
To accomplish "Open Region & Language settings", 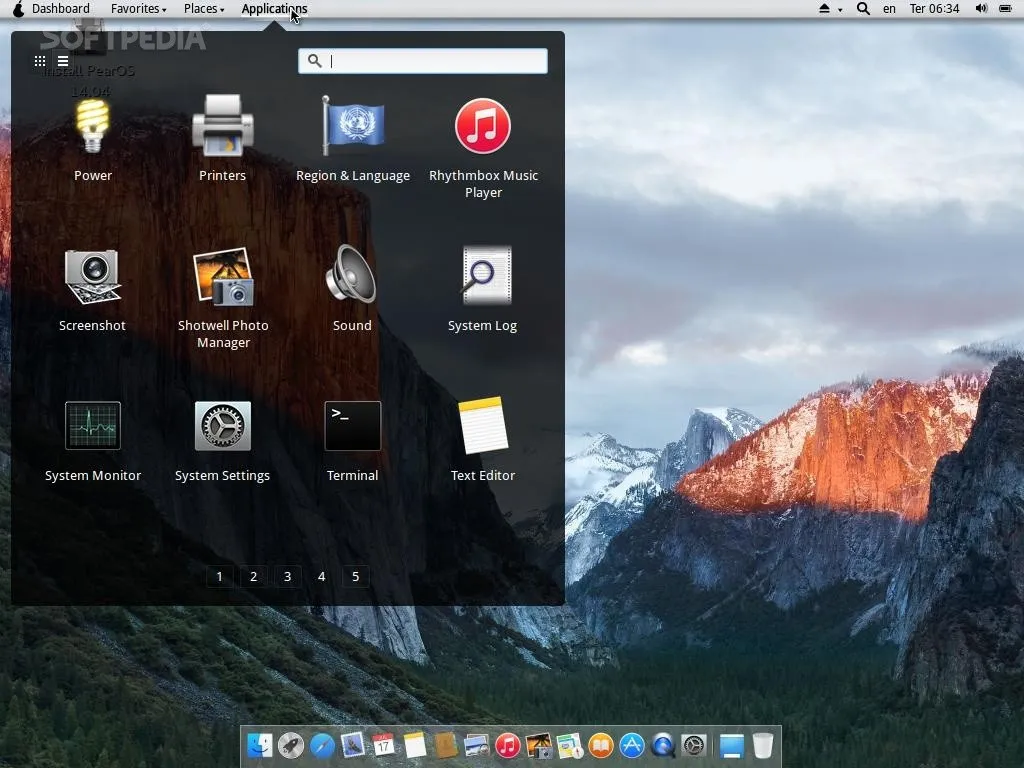I will (x=353, y=127).
